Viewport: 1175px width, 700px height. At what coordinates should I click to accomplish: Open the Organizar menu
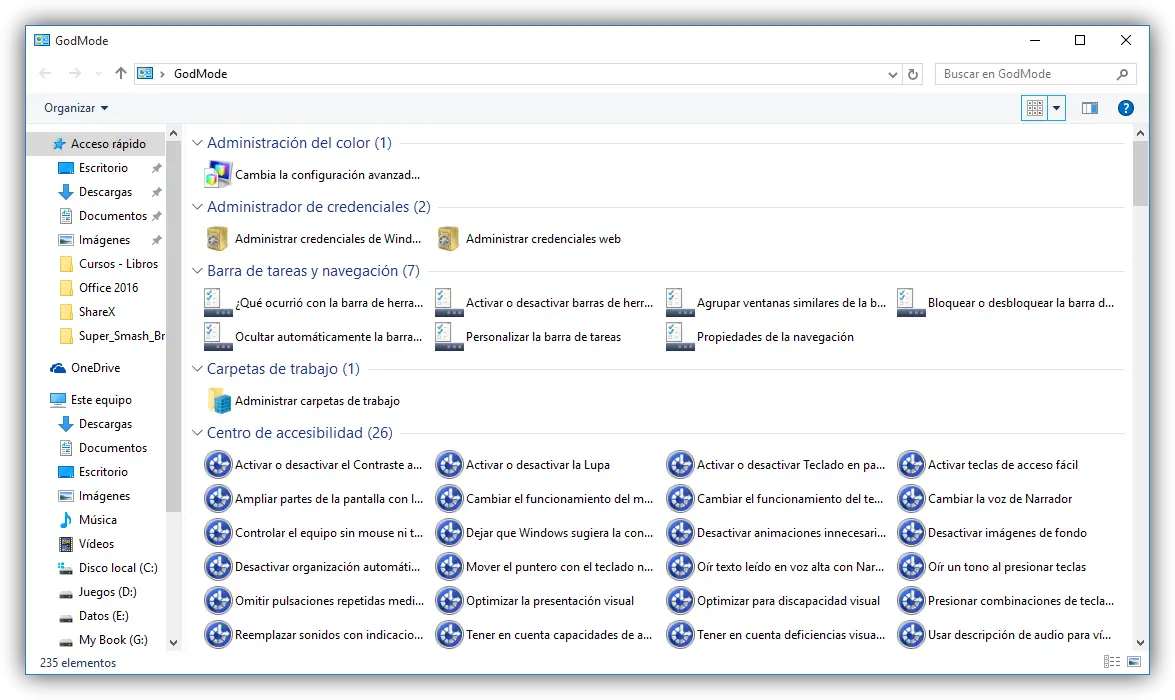pos(76,108)
